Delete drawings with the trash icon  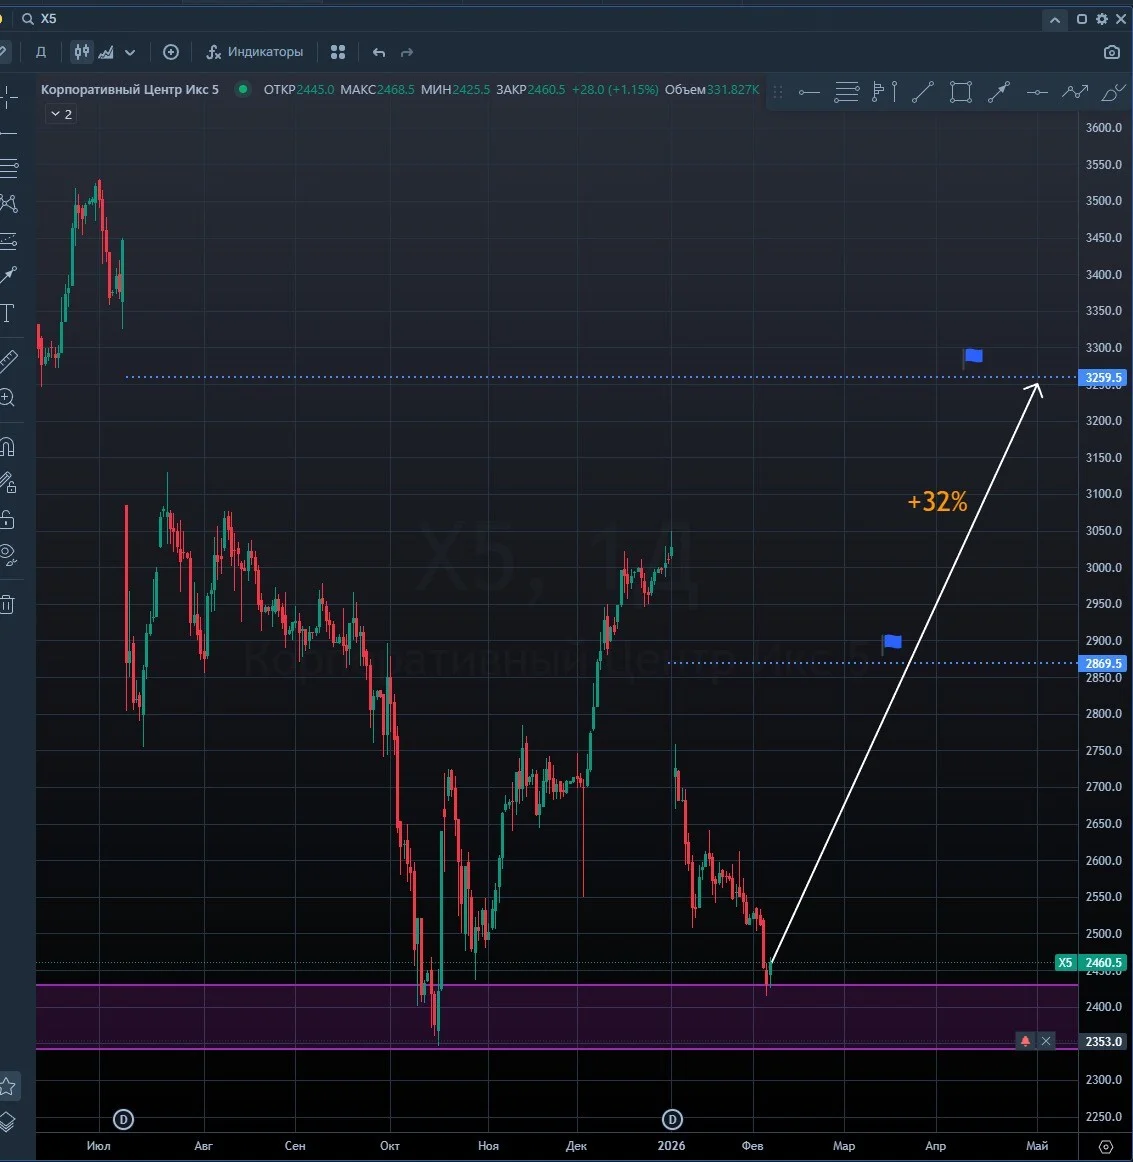[x=7, y=605]
